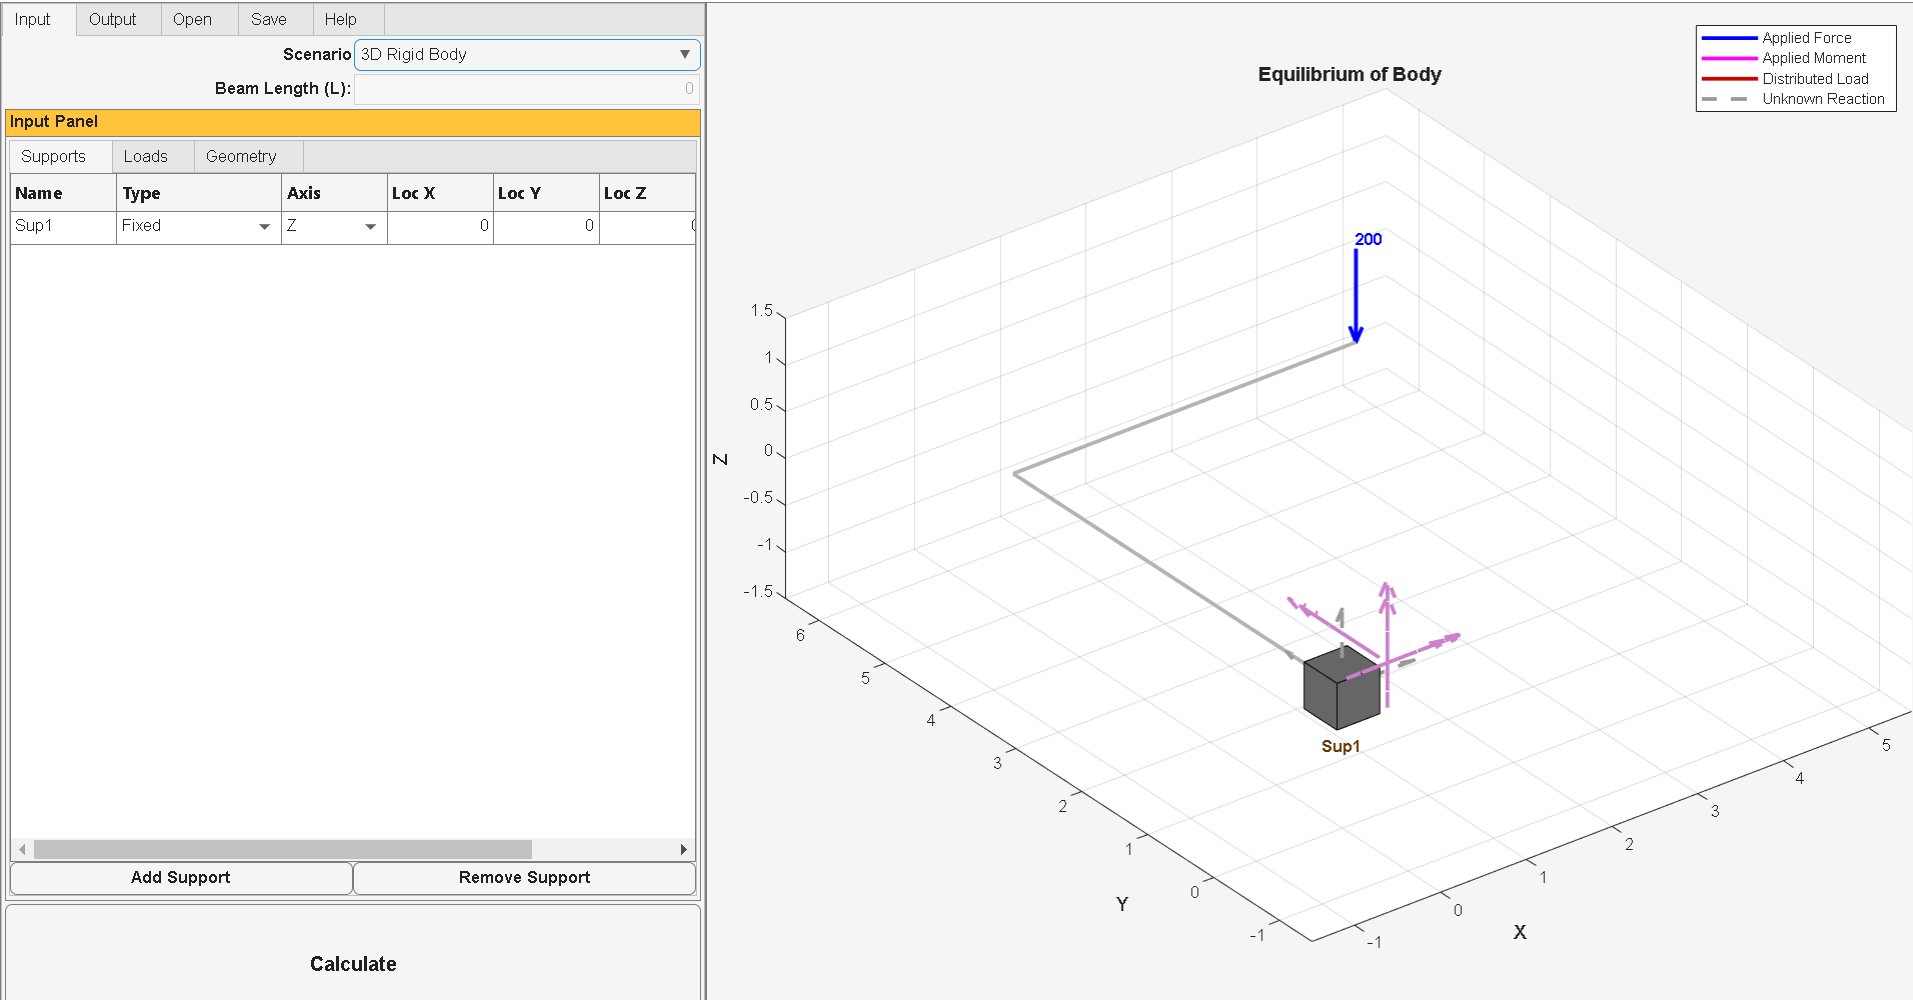Edit the Loc X cell for Sup1

coord(440,226)
